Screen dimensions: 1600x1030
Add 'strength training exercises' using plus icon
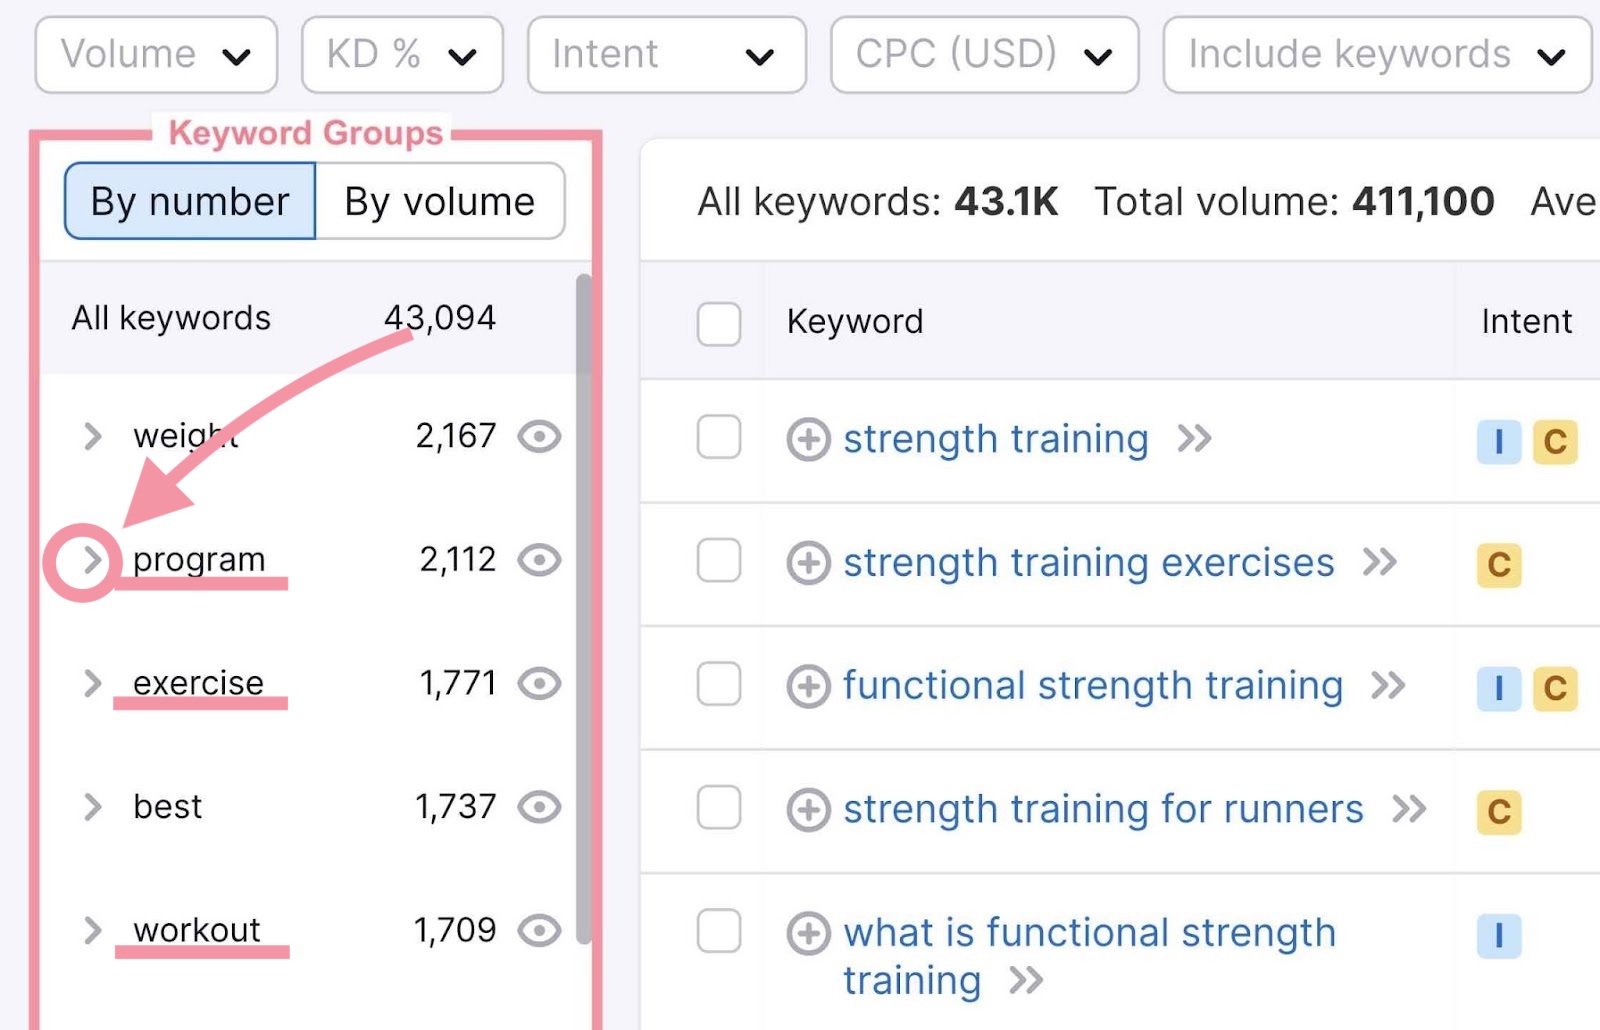pyautogui.click(x=808, y=563)
